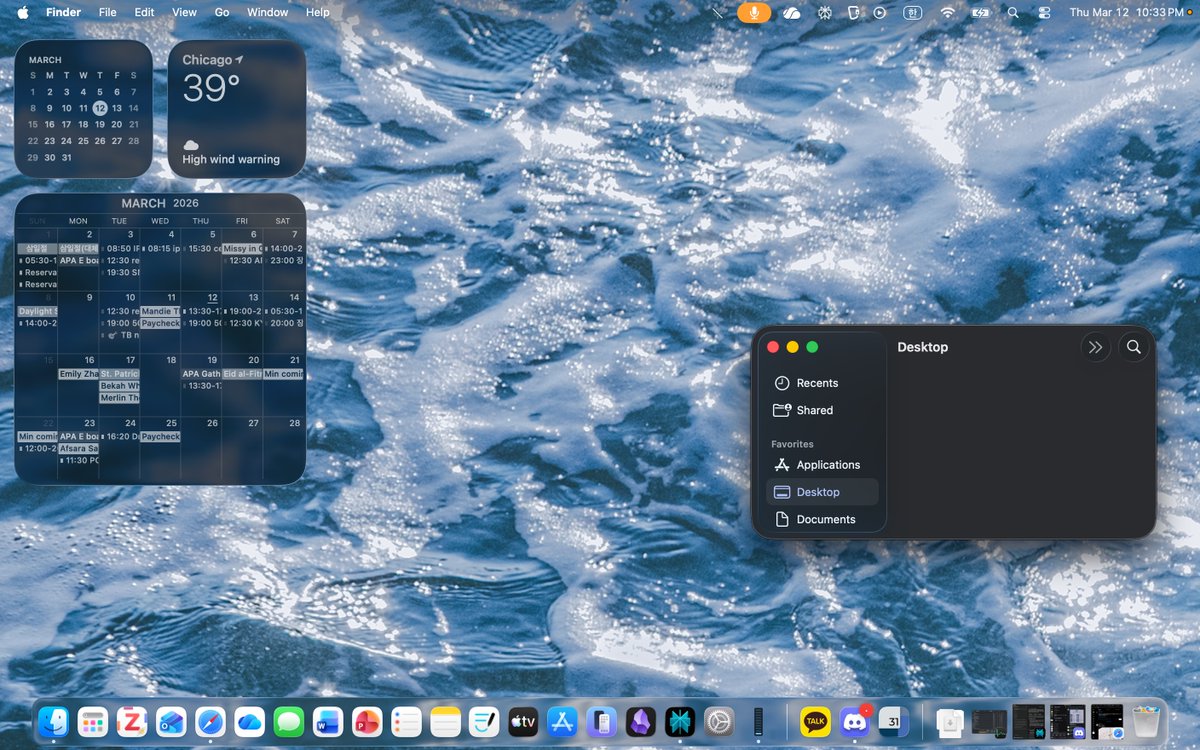Image resolution: width=1200 pixels, height=750 pixels.
Task: Open KakaoTalk from the Dock
Action: point(816,720)
